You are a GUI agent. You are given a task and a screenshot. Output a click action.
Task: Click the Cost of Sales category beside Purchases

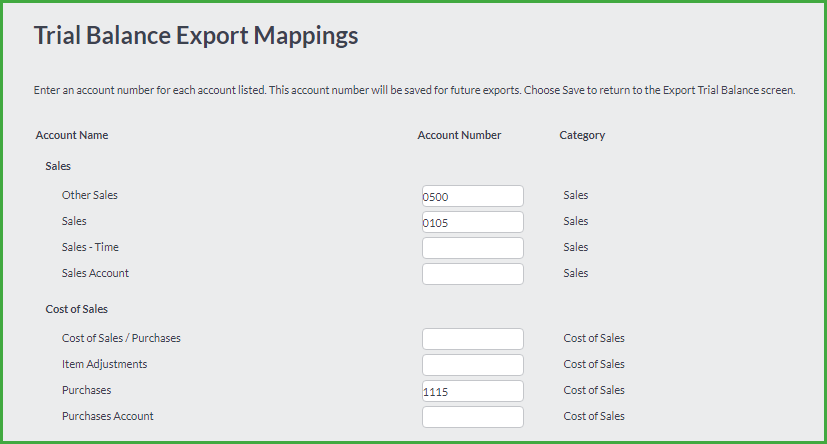click(594, 390)
